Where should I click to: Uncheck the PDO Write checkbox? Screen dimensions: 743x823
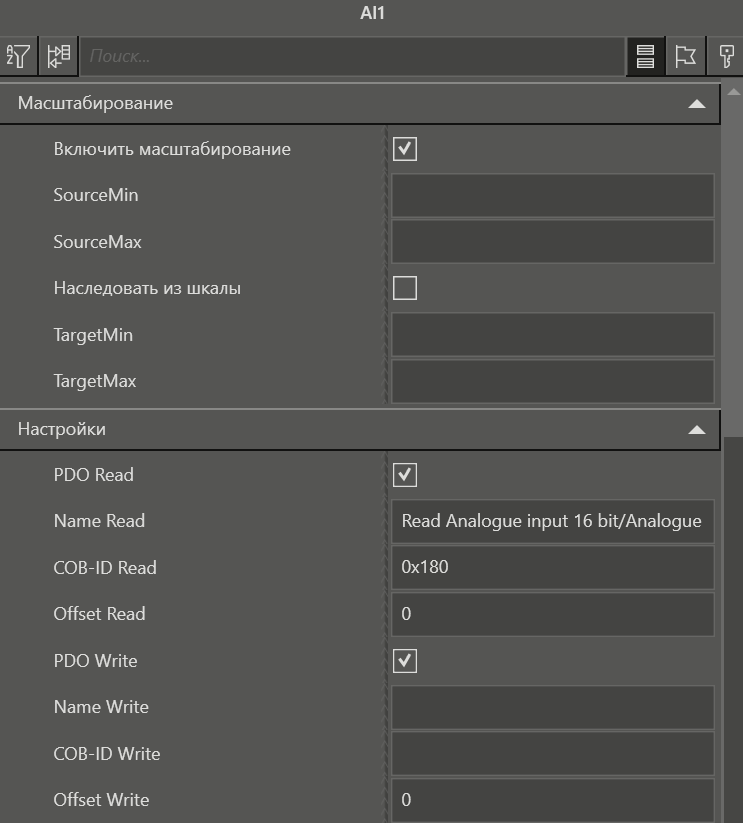[405, 661]
